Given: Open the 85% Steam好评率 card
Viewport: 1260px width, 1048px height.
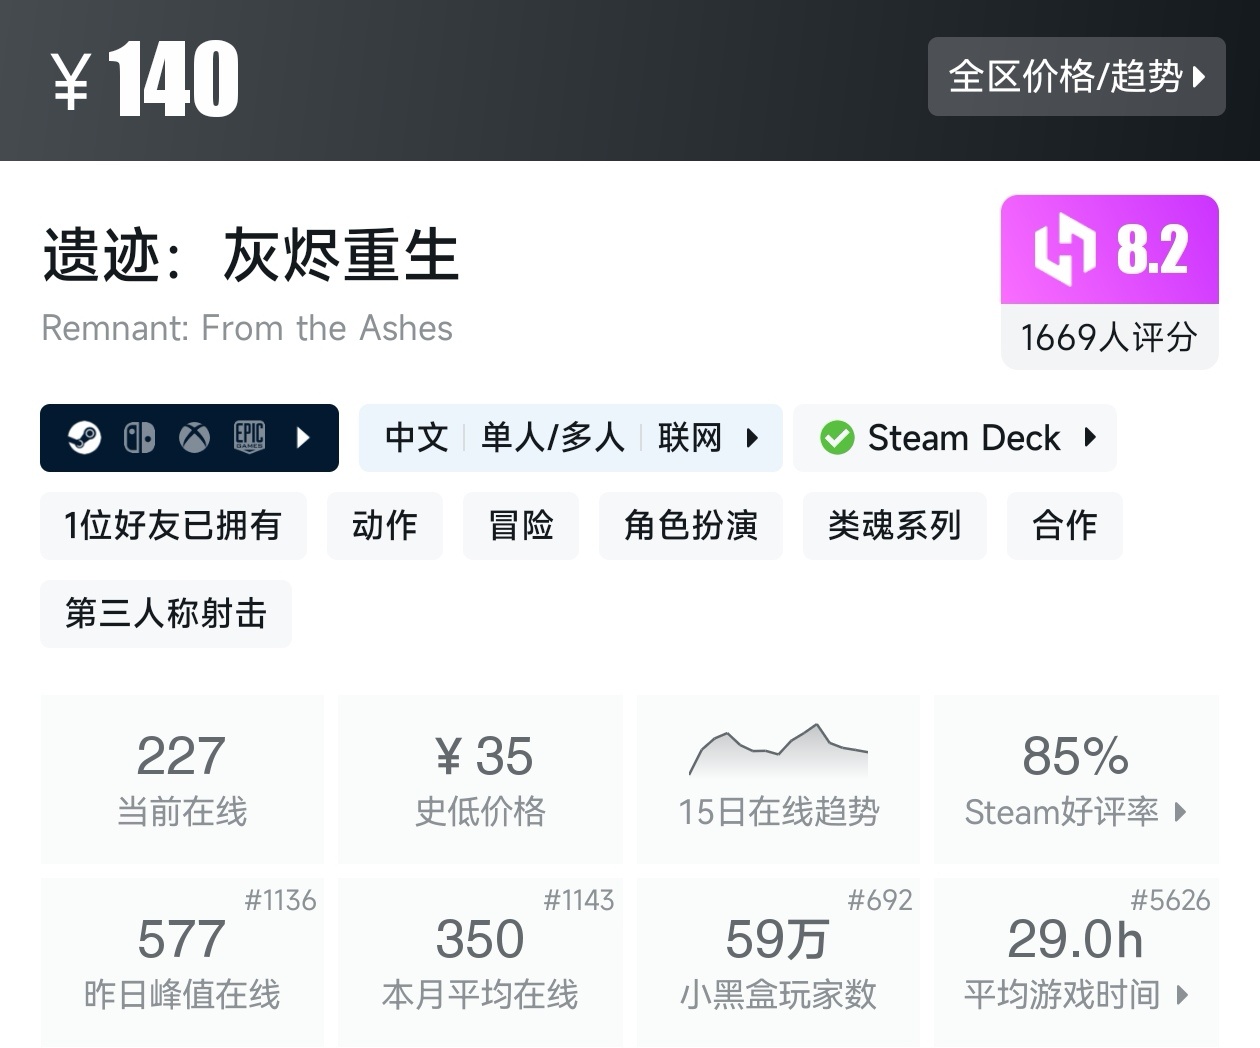Looking at the screenshot, I should click(x=1077, y=779).
